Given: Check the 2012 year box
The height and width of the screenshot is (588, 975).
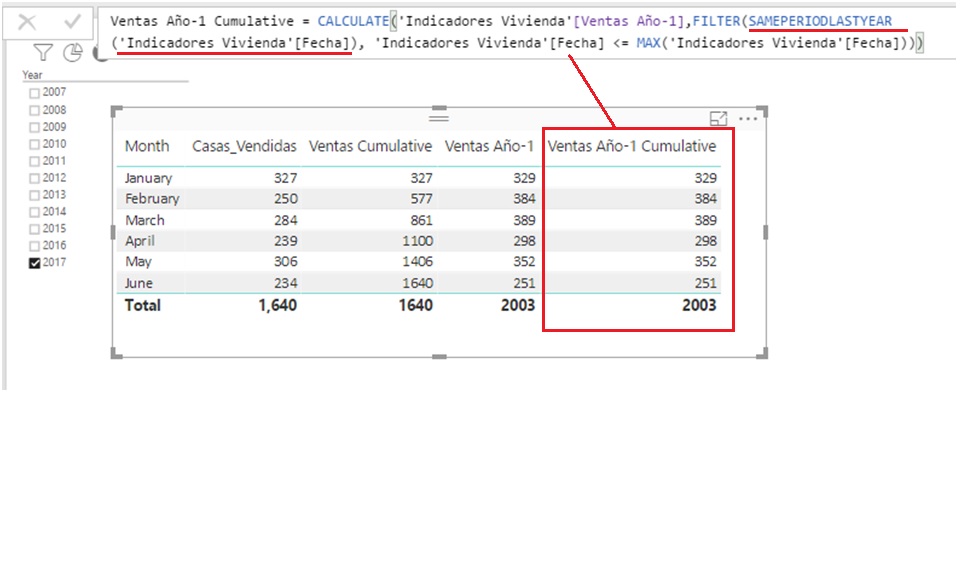Looking at the screenshot, I should 35,178.
